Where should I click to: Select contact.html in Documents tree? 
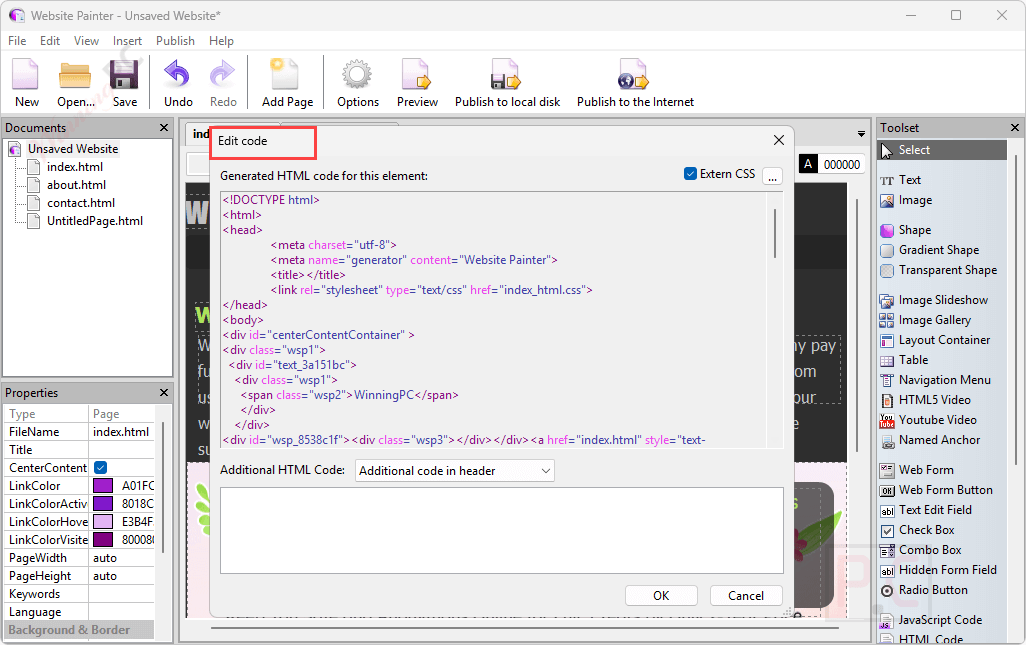tap(80, 203)
